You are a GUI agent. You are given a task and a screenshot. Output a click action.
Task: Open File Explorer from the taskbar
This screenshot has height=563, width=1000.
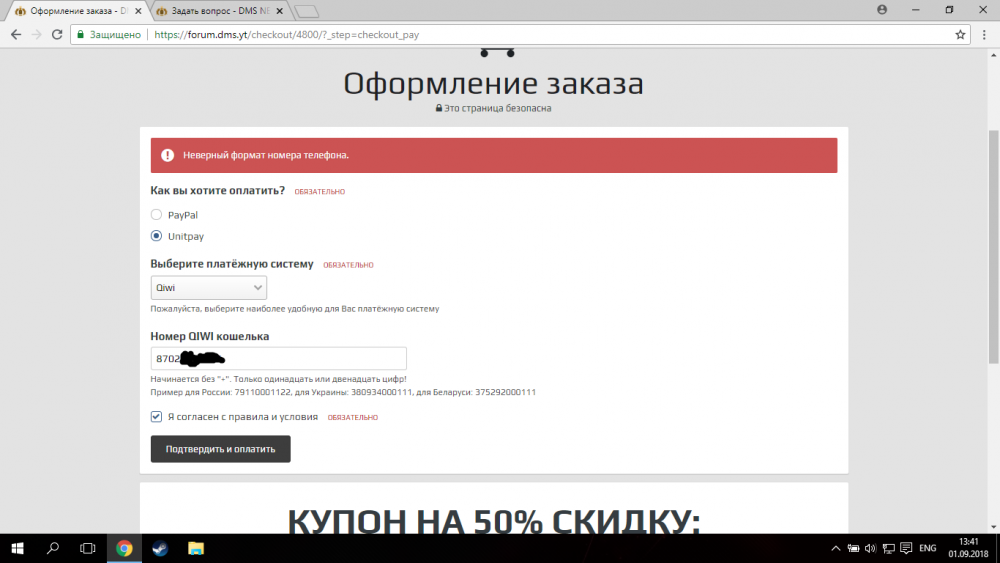pos(196,548)
